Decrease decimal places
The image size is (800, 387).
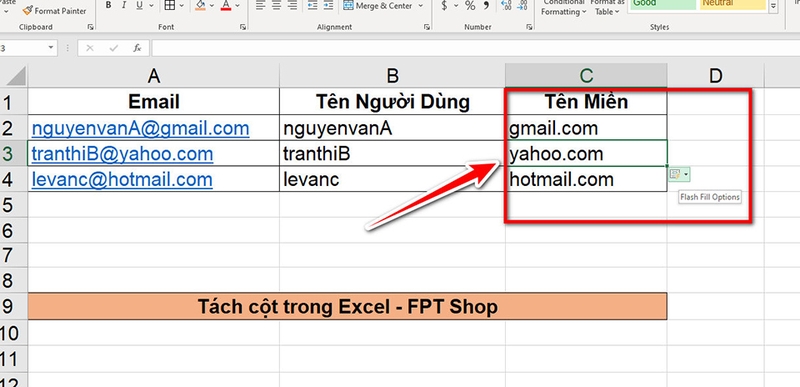[x=522, y=6]
